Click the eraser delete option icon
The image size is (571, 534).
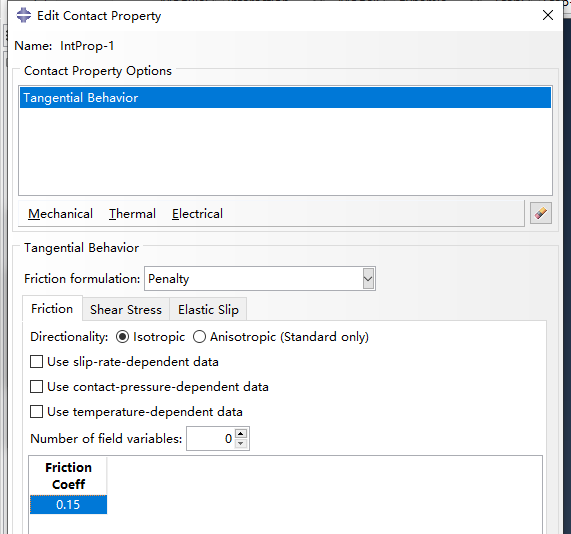point(541,213)
